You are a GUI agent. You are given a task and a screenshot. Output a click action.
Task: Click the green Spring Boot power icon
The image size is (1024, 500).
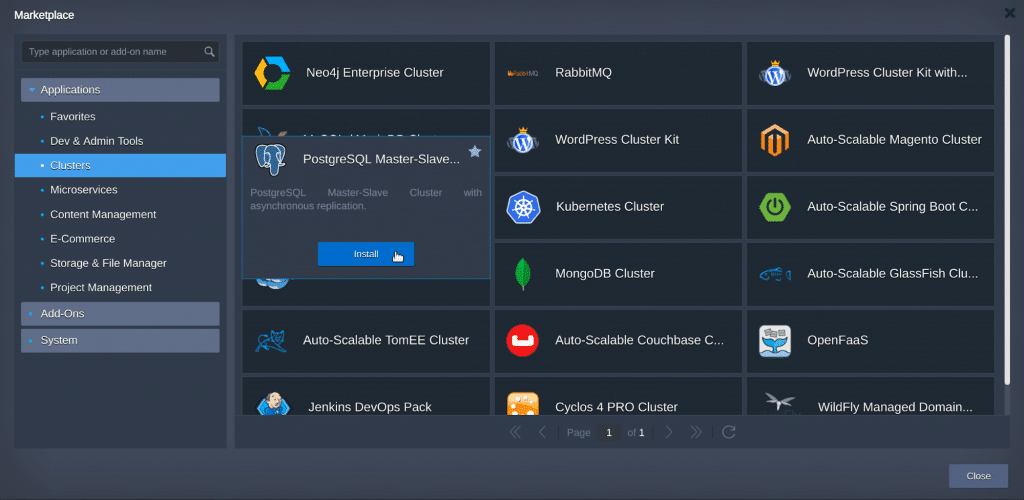pyautogui.click(x=775, y=207)
